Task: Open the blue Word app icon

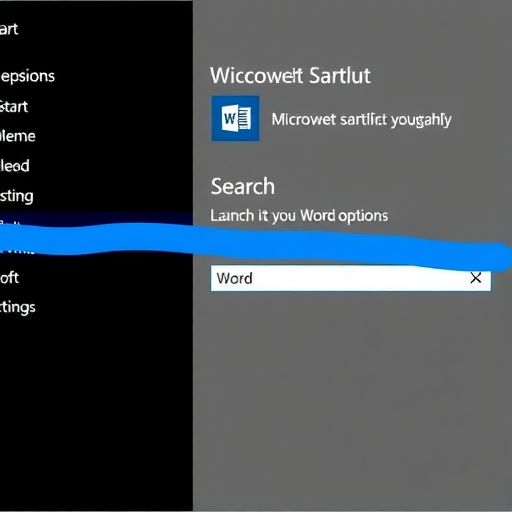Action: click(x=235, y=118)
